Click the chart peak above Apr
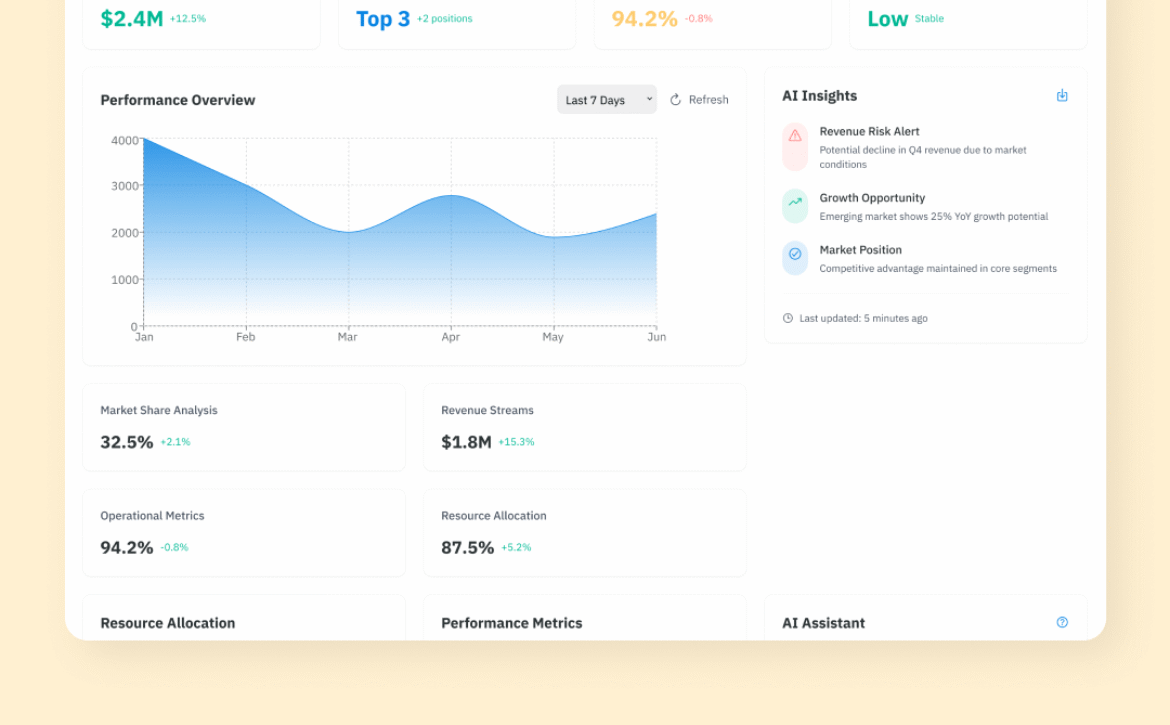Viewport: 1170px width, 725px height. click(x=451, y=196)
